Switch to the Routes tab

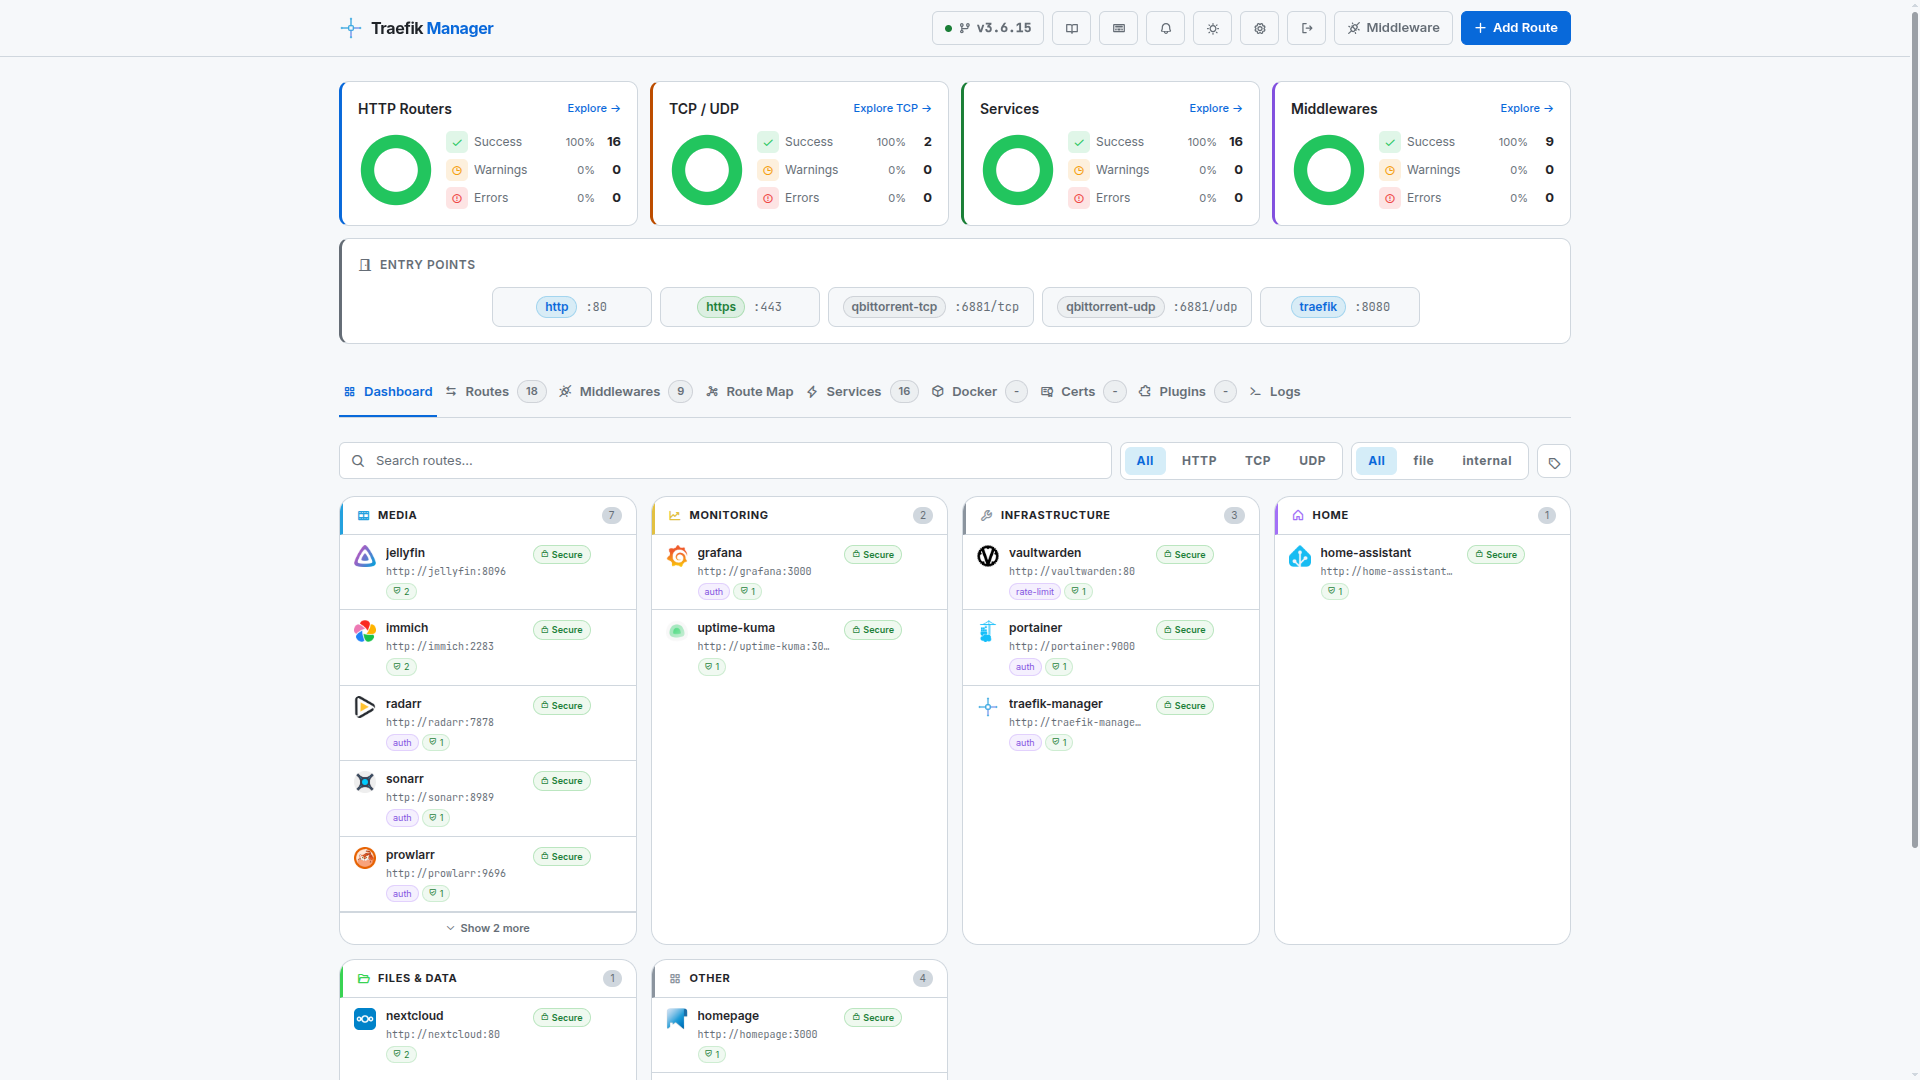tap(496, 392)
